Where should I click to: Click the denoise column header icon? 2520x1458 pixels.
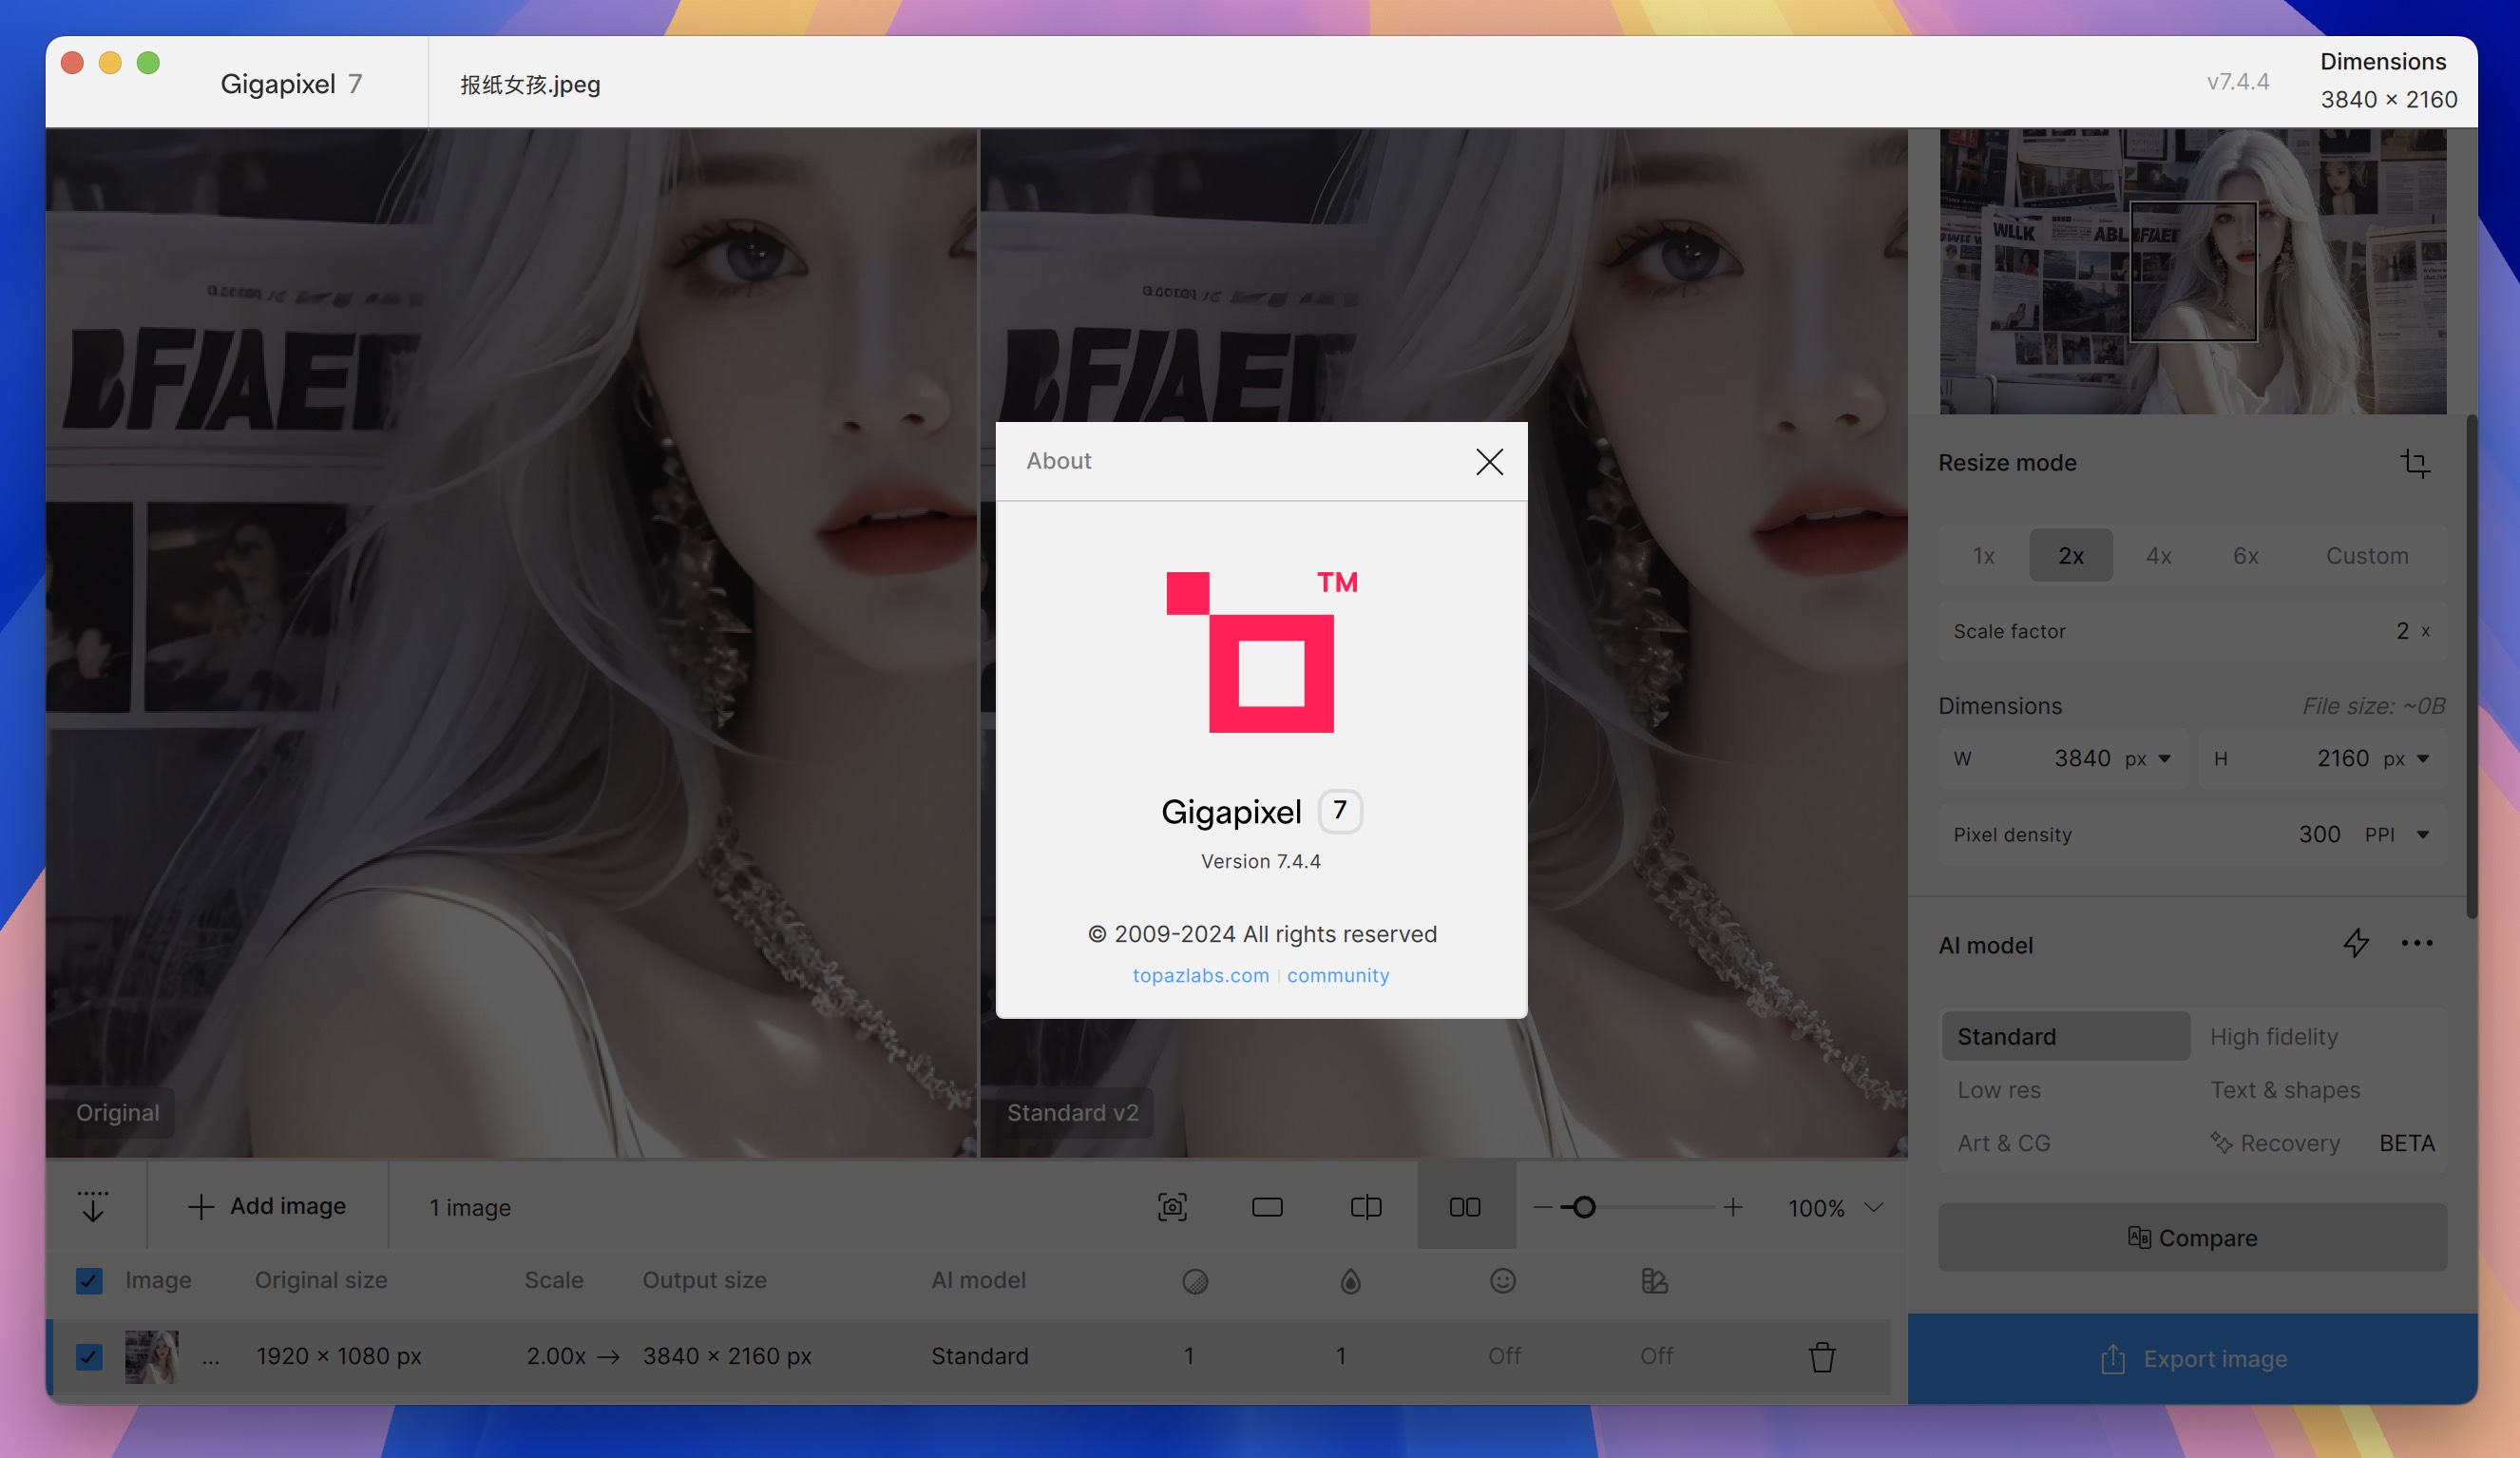(1195, 1281)
